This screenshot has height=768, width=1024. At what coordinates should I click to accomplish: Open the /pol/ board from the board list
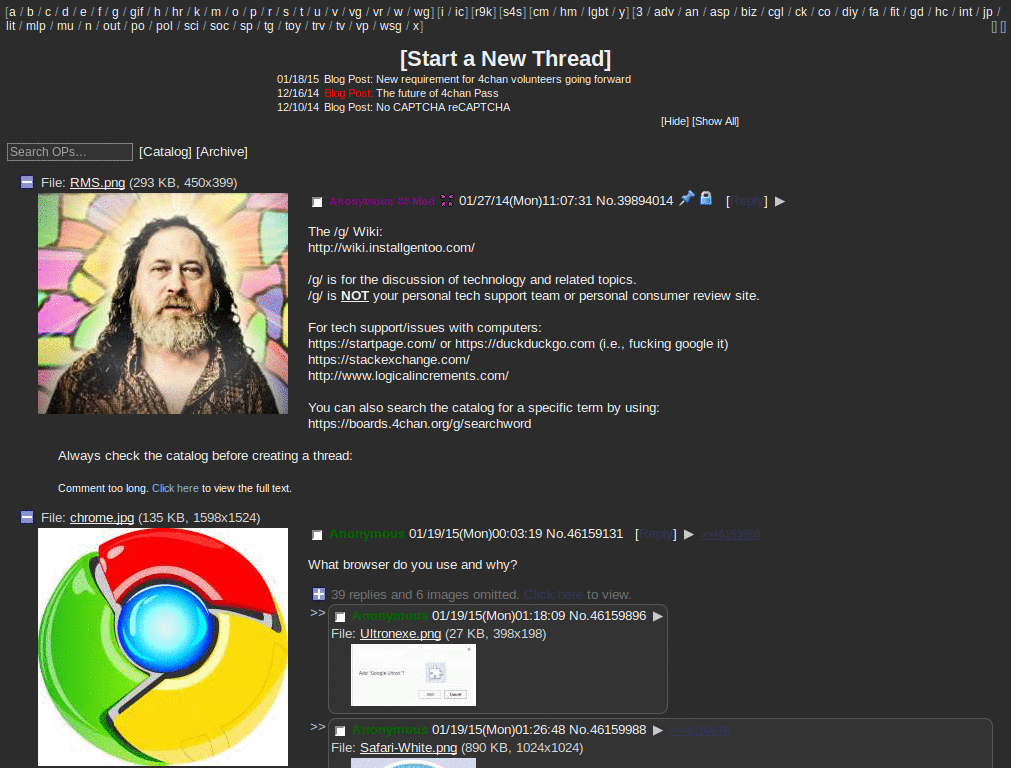(x=167, y=25)
